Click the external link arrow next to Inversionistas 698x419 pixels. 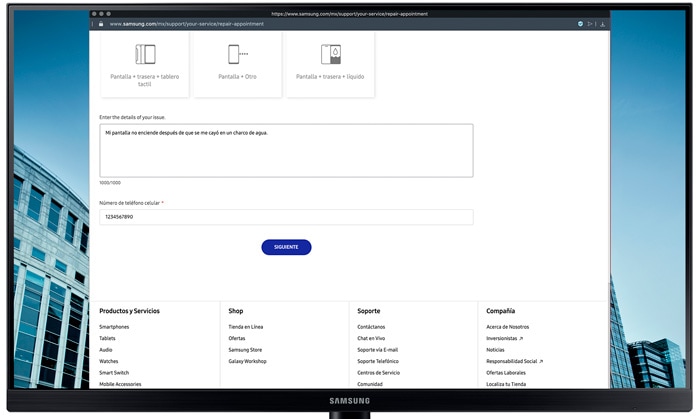521,338
